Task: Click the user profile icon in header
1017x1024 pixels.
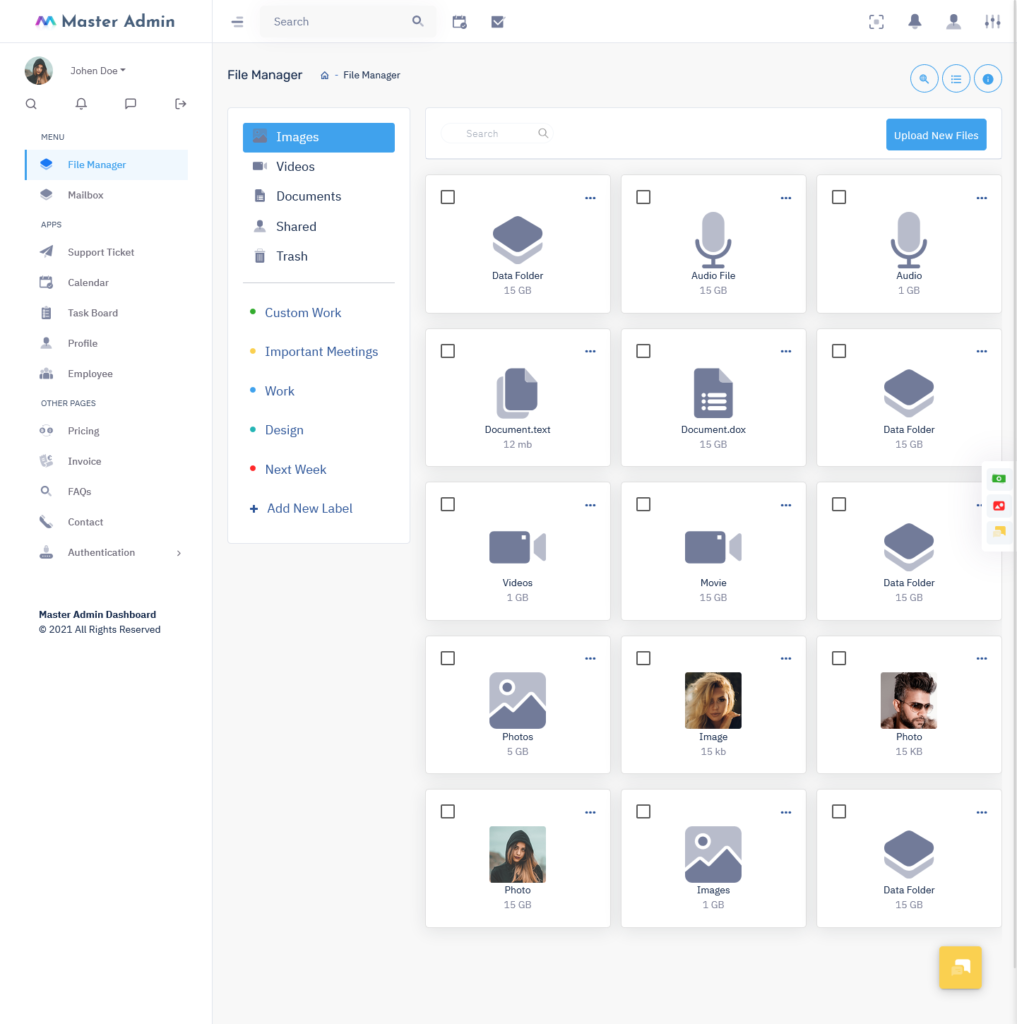Action: point(953,21)
